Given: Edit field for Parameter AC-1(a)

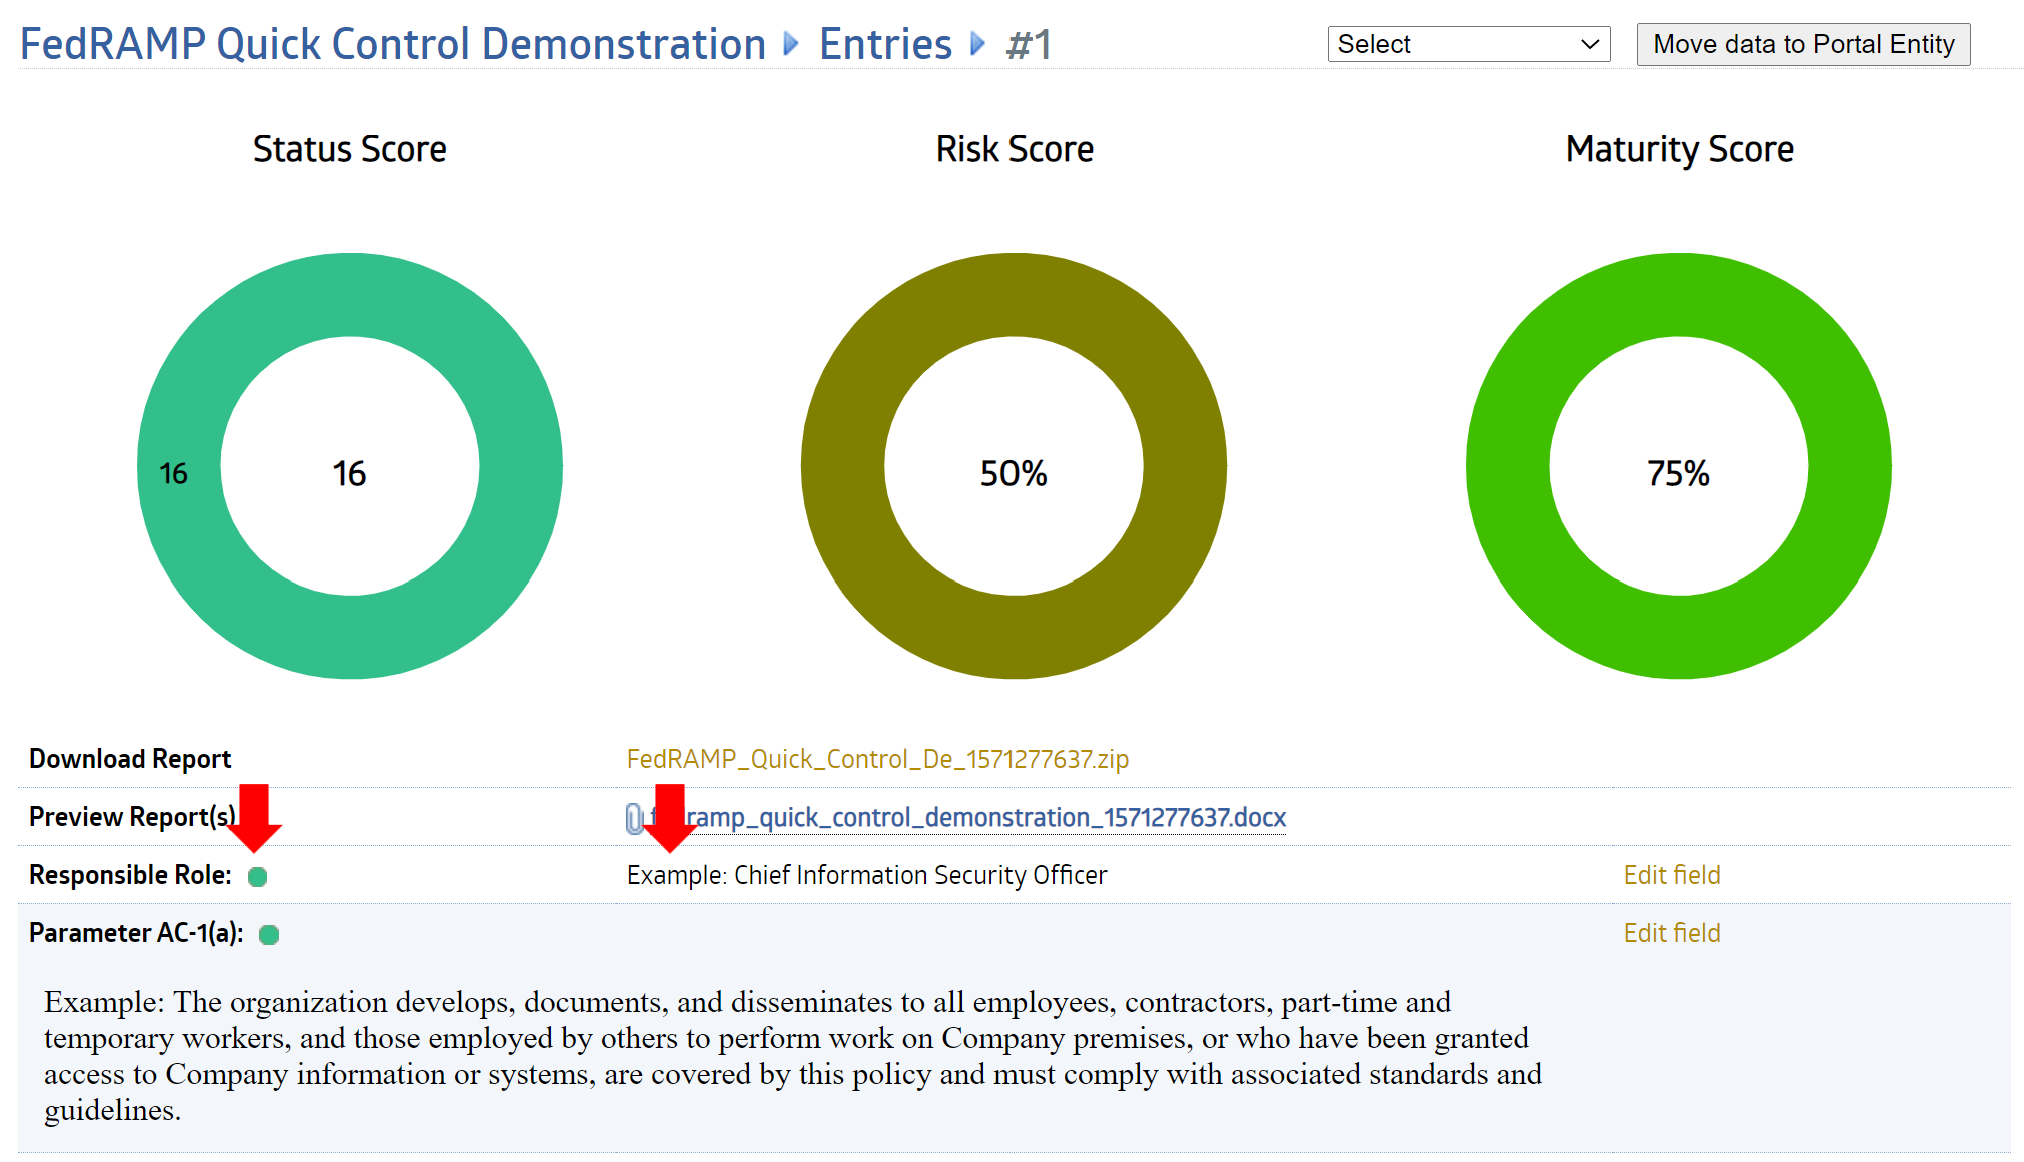Looking at the screenshot, I should tap(1672, 933).
